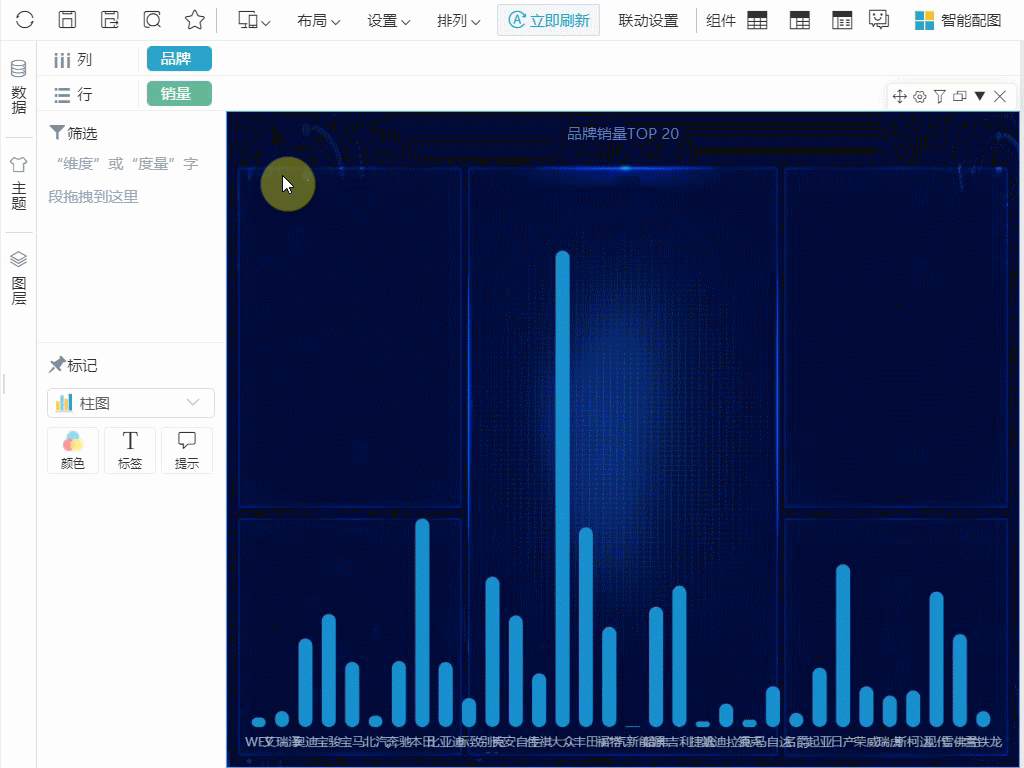1024x768 pixels.
Task: Open the 布局 layout menu
Action: coord(319,21)
